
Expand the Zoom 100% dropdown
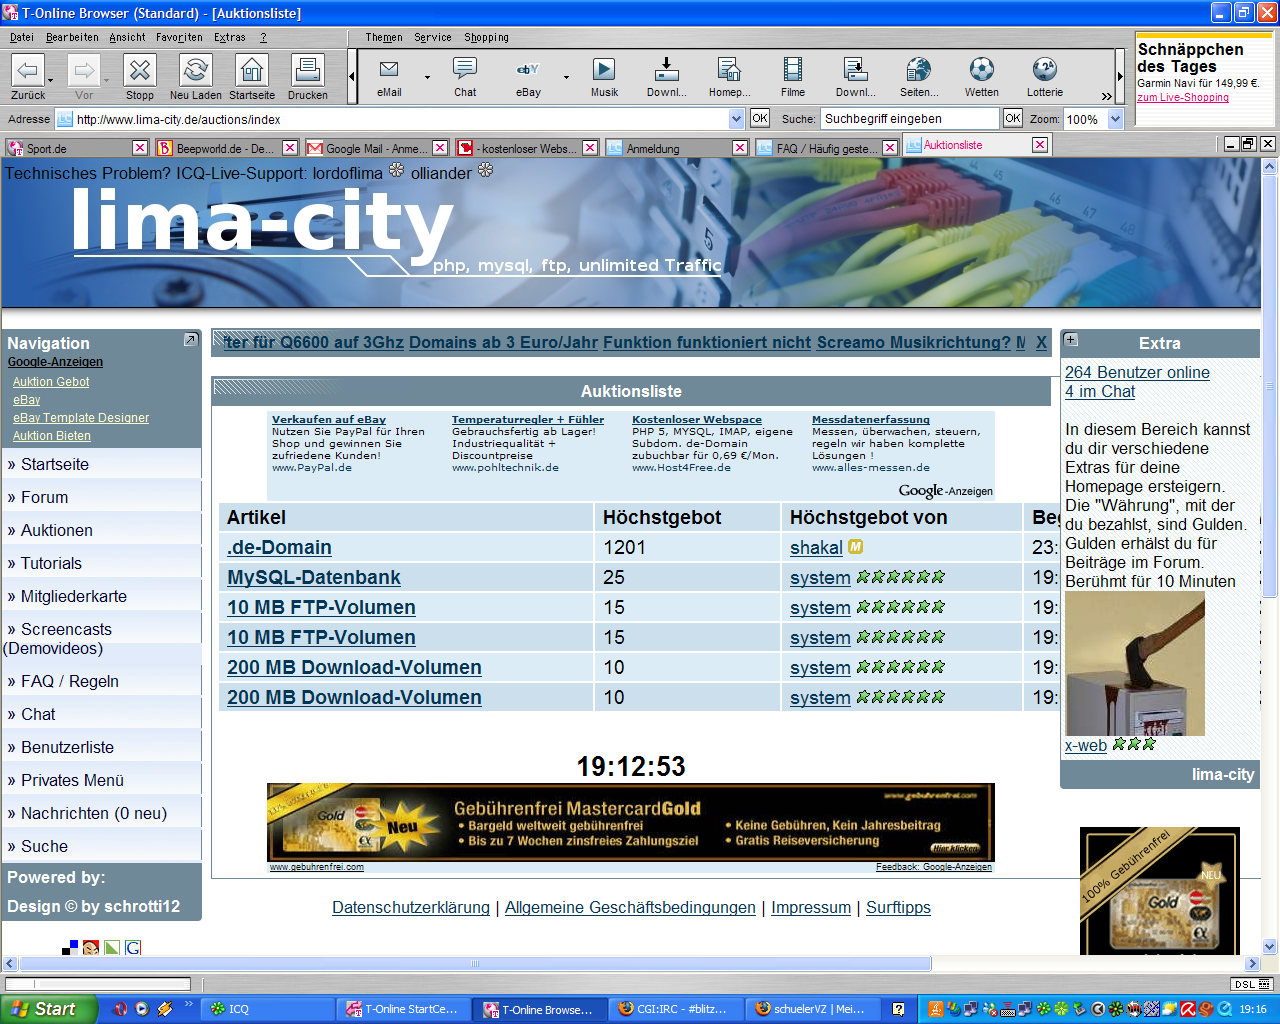point(1116,119)
